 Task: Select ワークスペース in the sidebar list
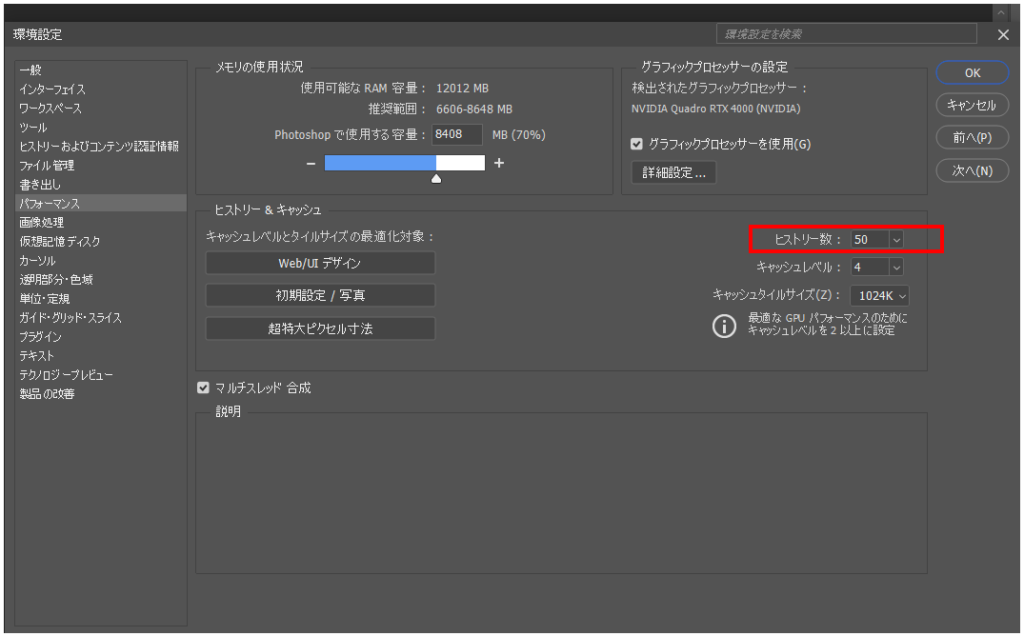50,108
